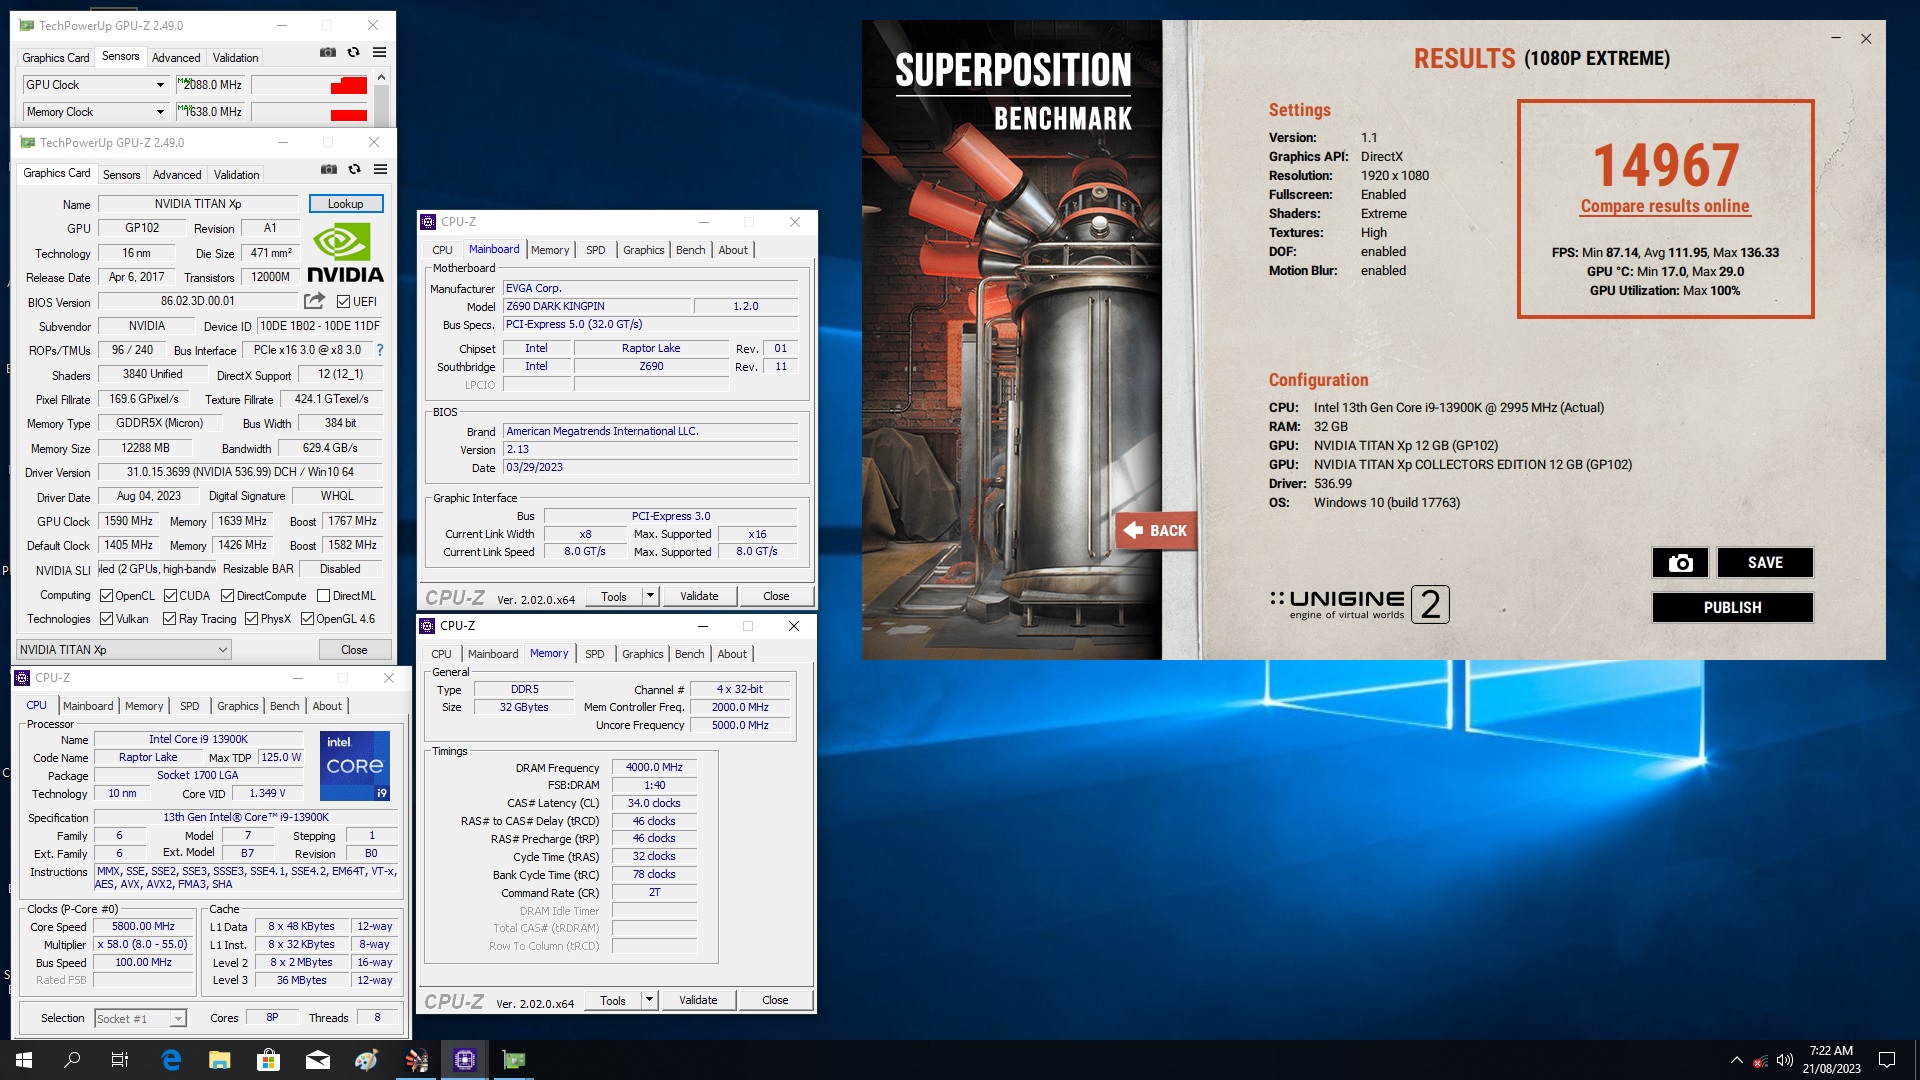Click the camera icon in sensors GPU-Z window
Screen dimensions: 1920x1080
[x=328, y=53]
